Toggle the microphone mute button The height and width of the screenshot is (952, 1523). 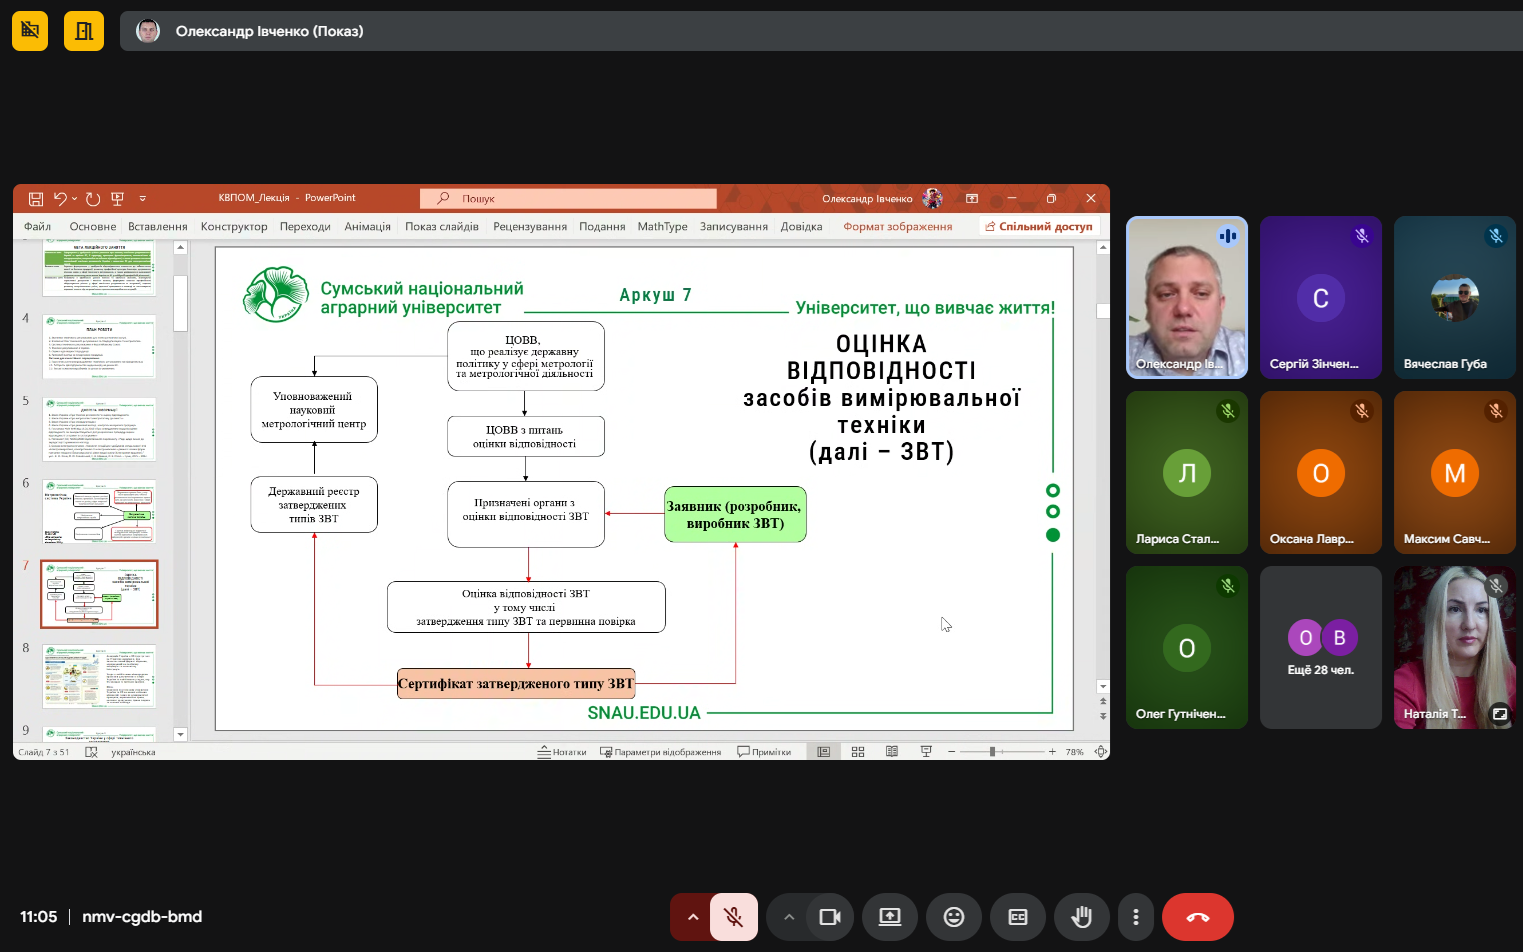pyautogui.click(x=733, y=917)
